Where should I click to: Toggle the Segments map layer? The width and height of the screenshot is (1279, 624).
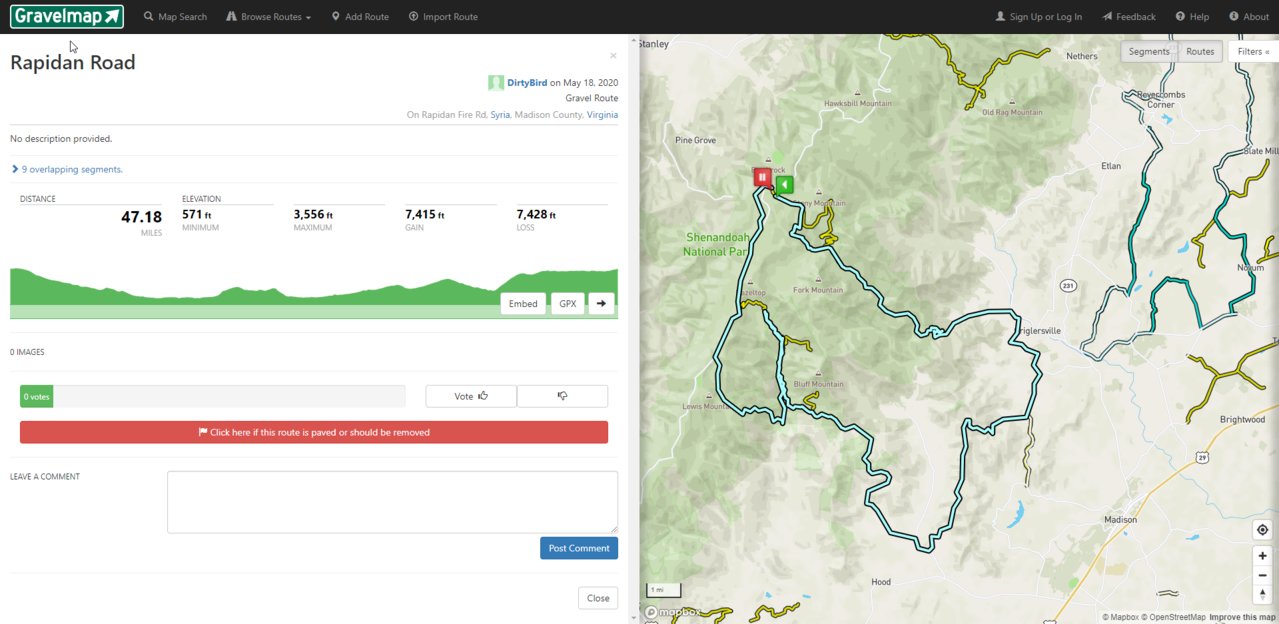pyautogui.click(x=1148, y=51)
